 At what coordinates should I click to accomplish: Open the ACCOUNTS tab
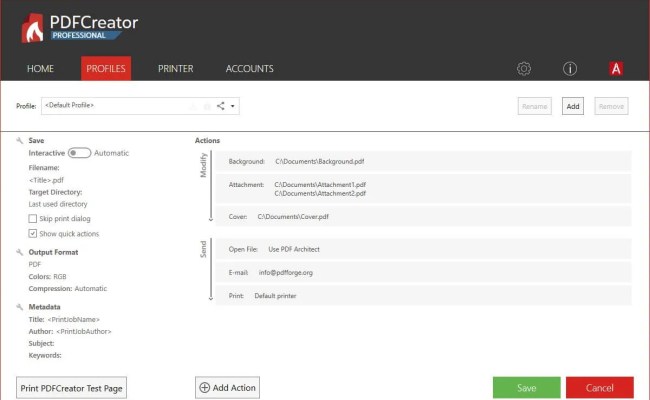[250, 69]
